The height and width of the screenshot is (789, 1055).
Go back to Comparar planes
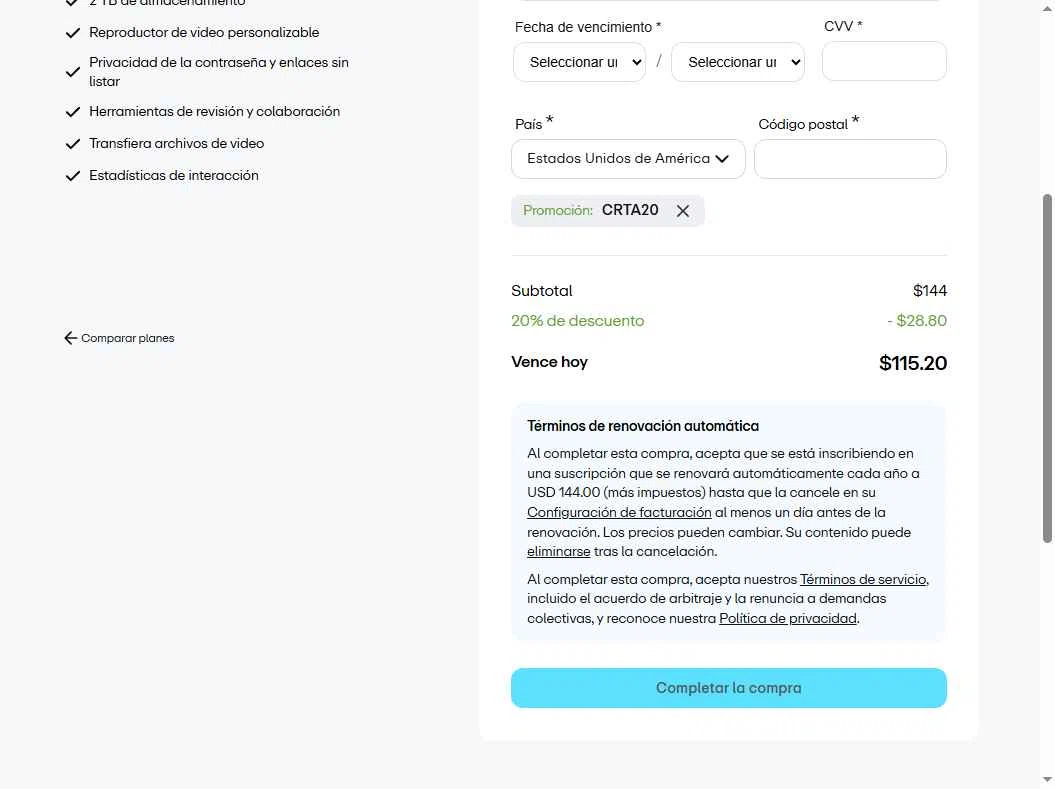[127, 338]
